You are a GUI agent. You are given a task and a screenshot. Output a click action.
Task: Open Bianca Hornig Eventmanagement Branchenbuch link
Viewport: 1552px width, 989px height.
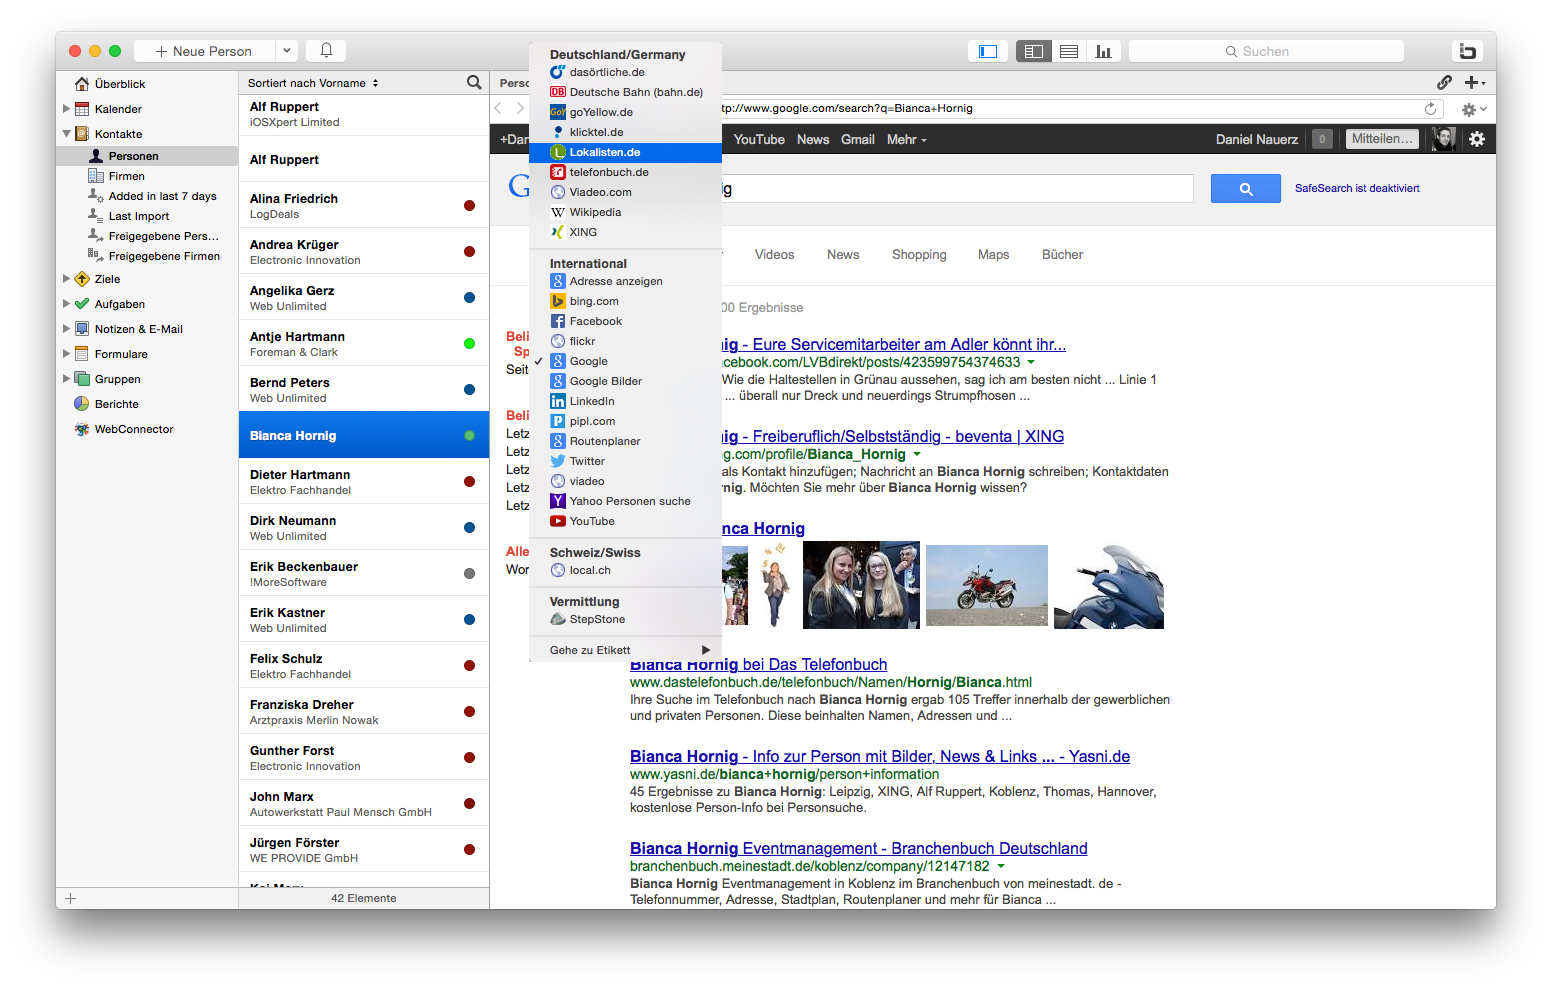858,849
